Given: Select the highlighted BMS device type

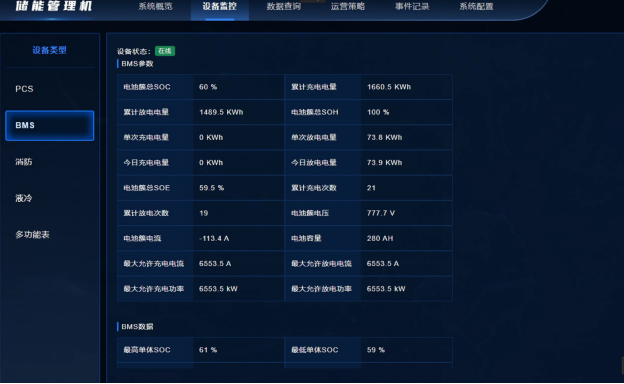Looking at the screenshot, I should click(x=49, y=125).
